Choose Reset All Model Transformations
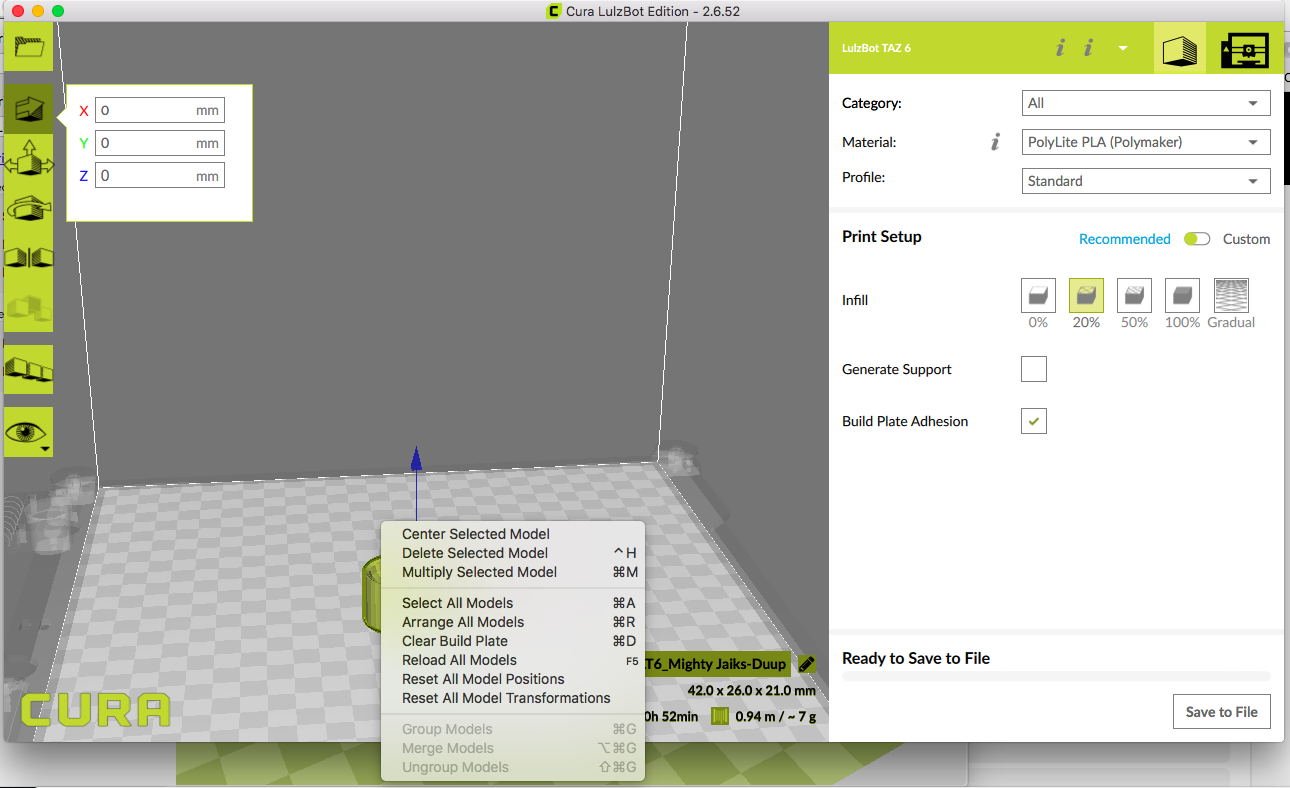 (x=513, y=698)
